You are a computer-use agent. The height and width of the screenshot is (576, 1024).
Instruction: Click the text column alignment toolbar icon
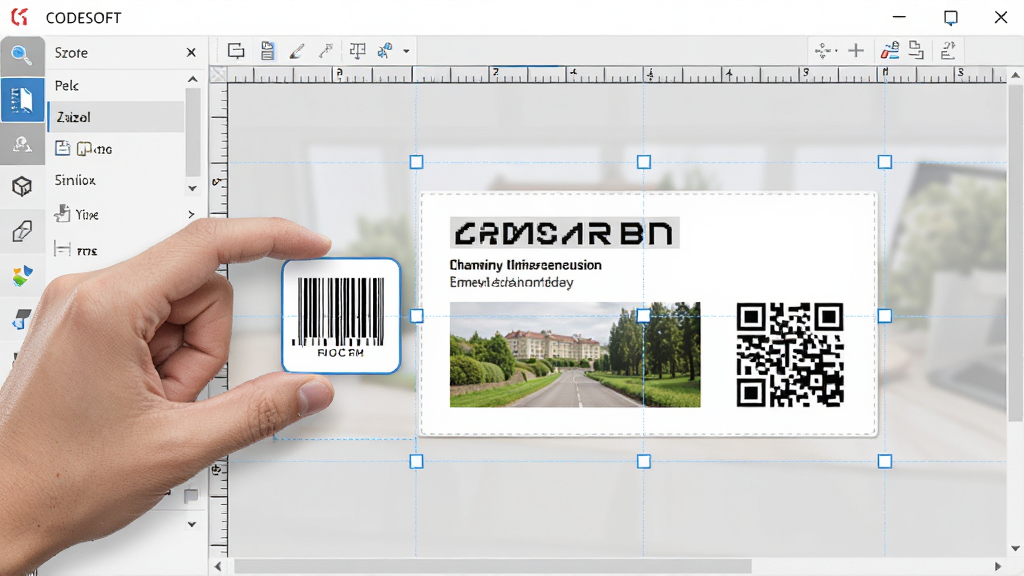click(x=357, y=51)
